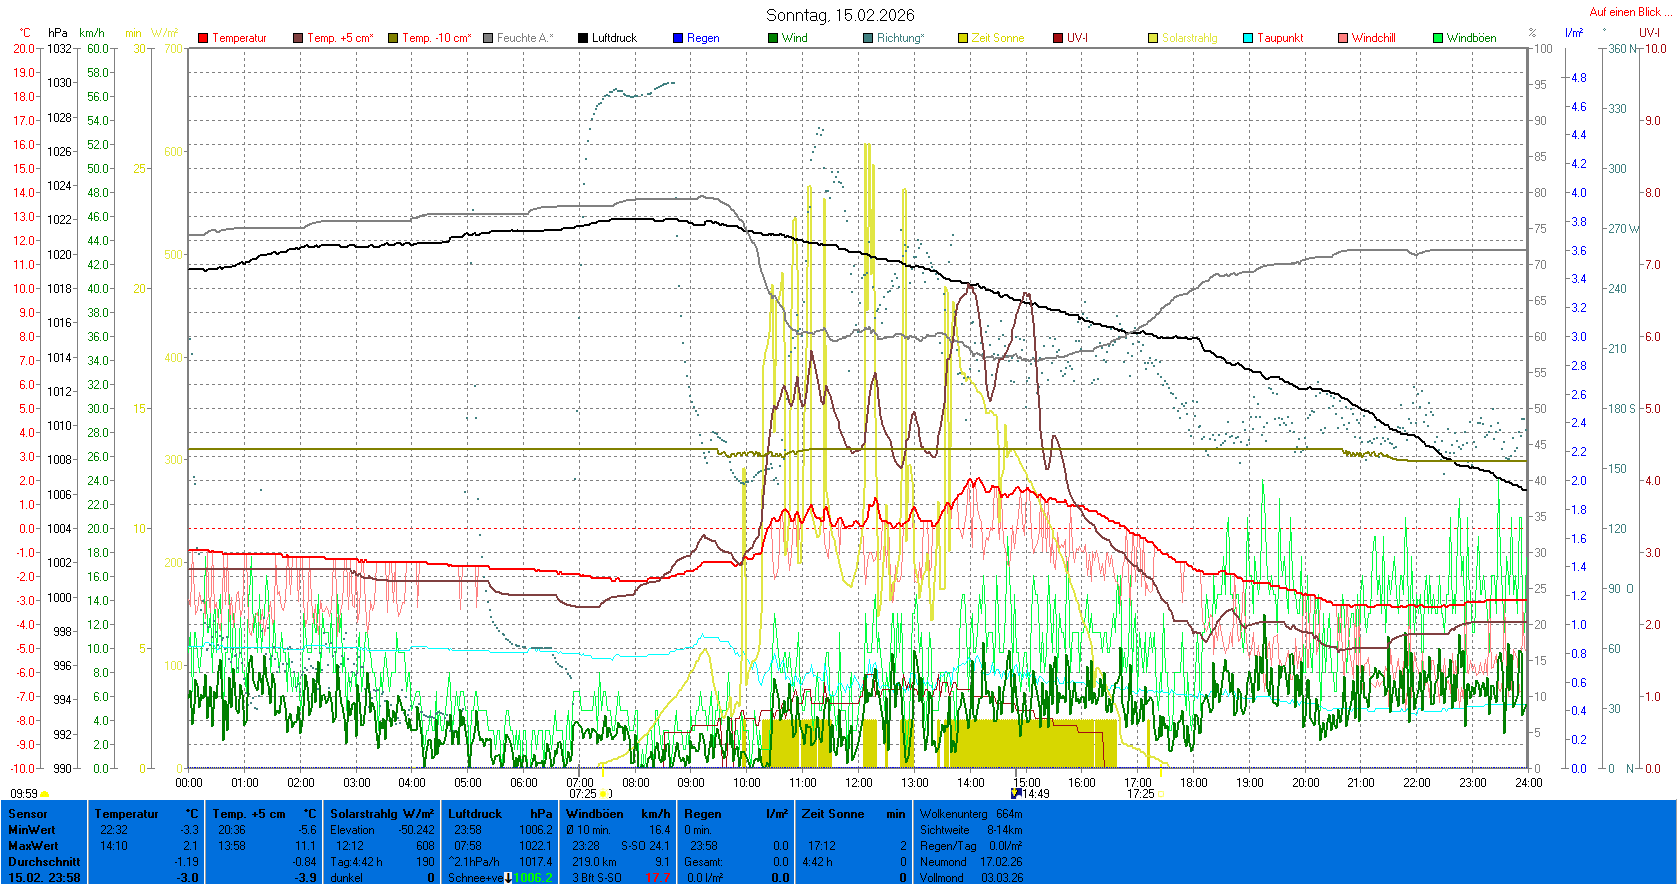Click the red 17.7 wind gust value
Viewport: 1677px width, 884px height.
[x=657, y=878]
